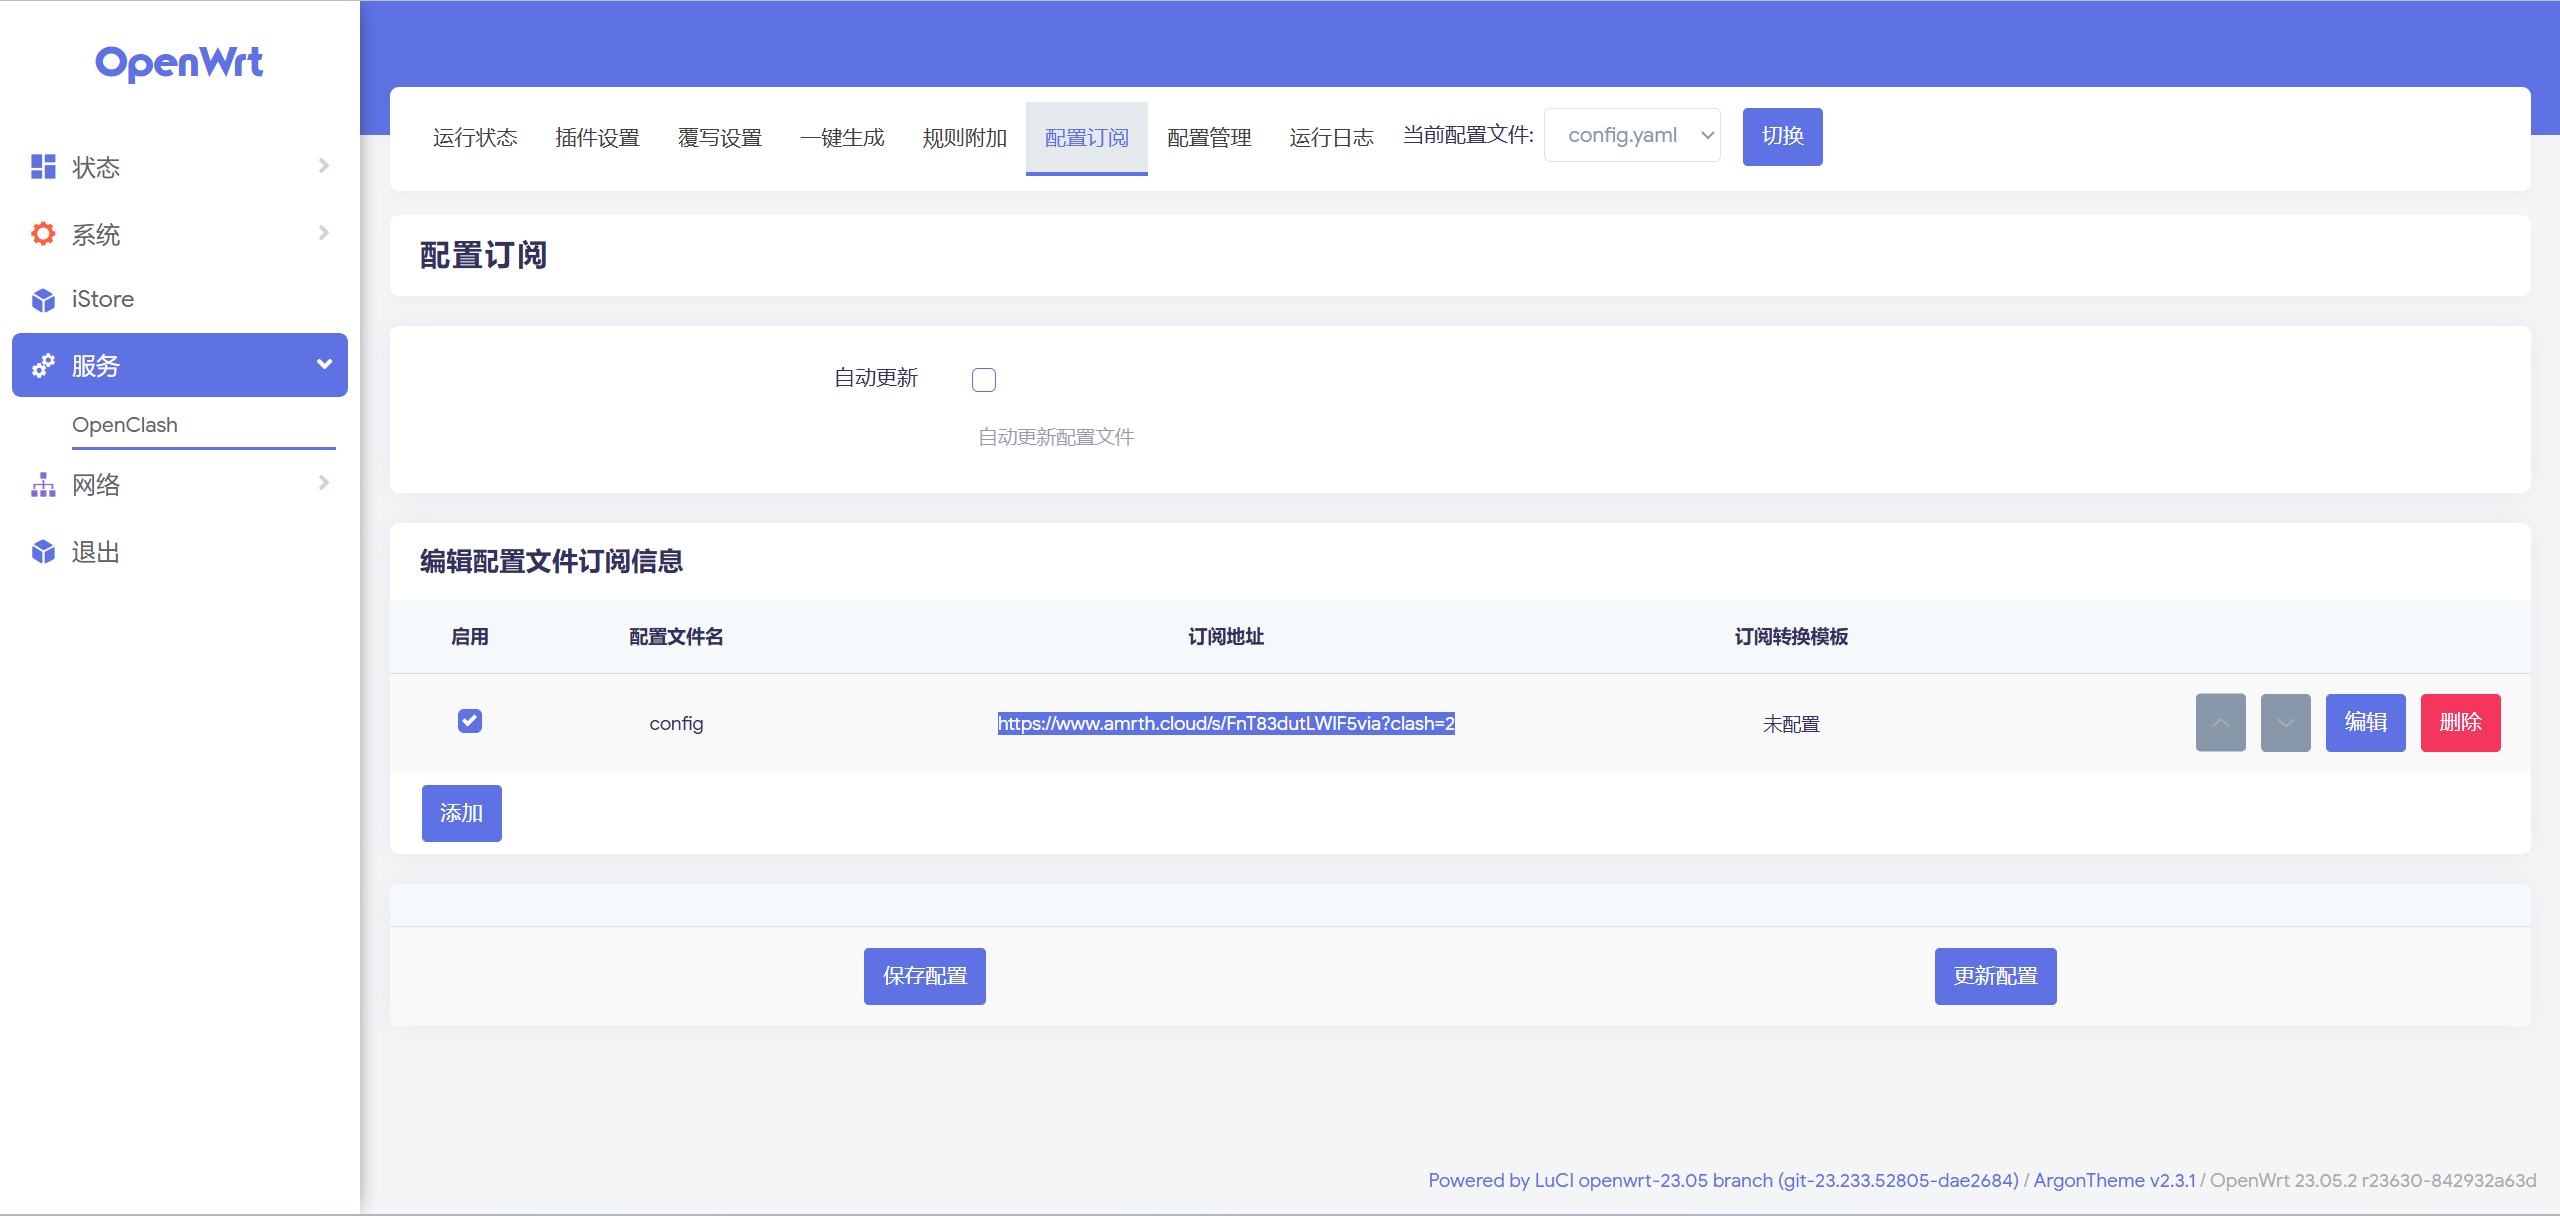This screenshot has width=2560, height=1216.
Task: Open the 运行日志 tab
Action: (x=1331, y=138)
